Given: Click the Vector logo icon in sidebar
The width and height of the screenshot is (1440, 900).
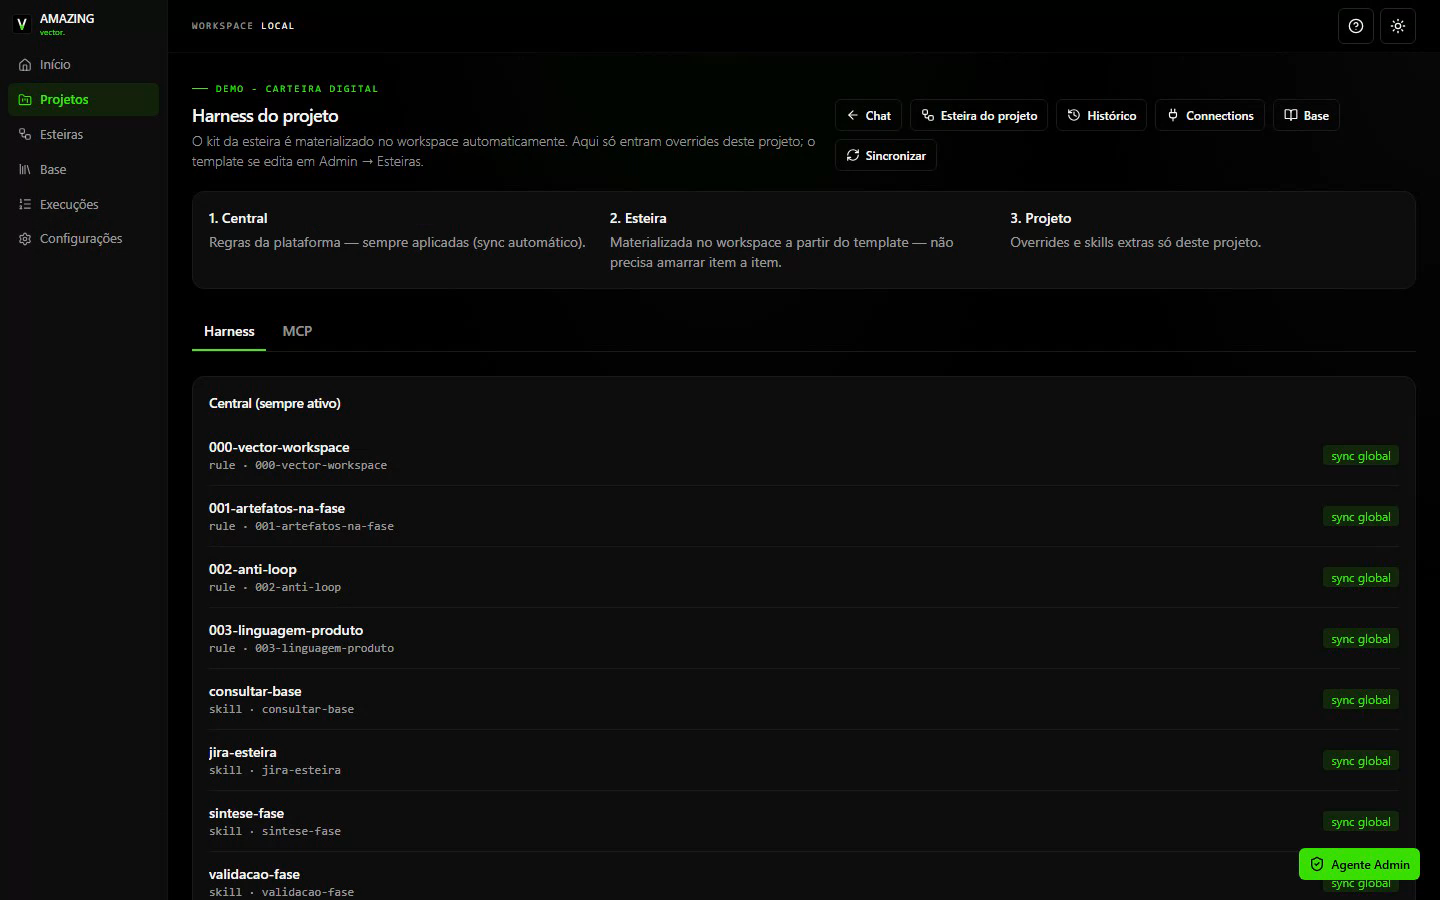Looking at the screenshot, I should click(22, 24).
